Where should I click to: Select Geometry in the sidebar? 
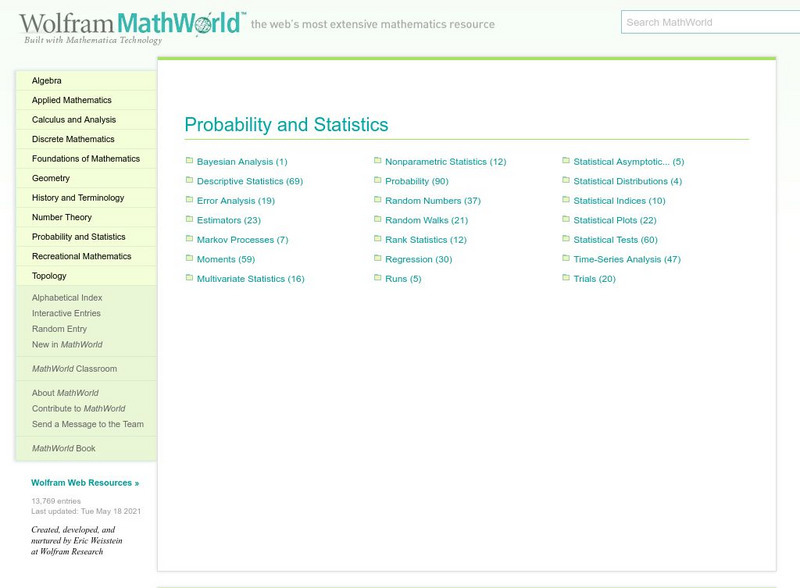(x=86, y=178)
